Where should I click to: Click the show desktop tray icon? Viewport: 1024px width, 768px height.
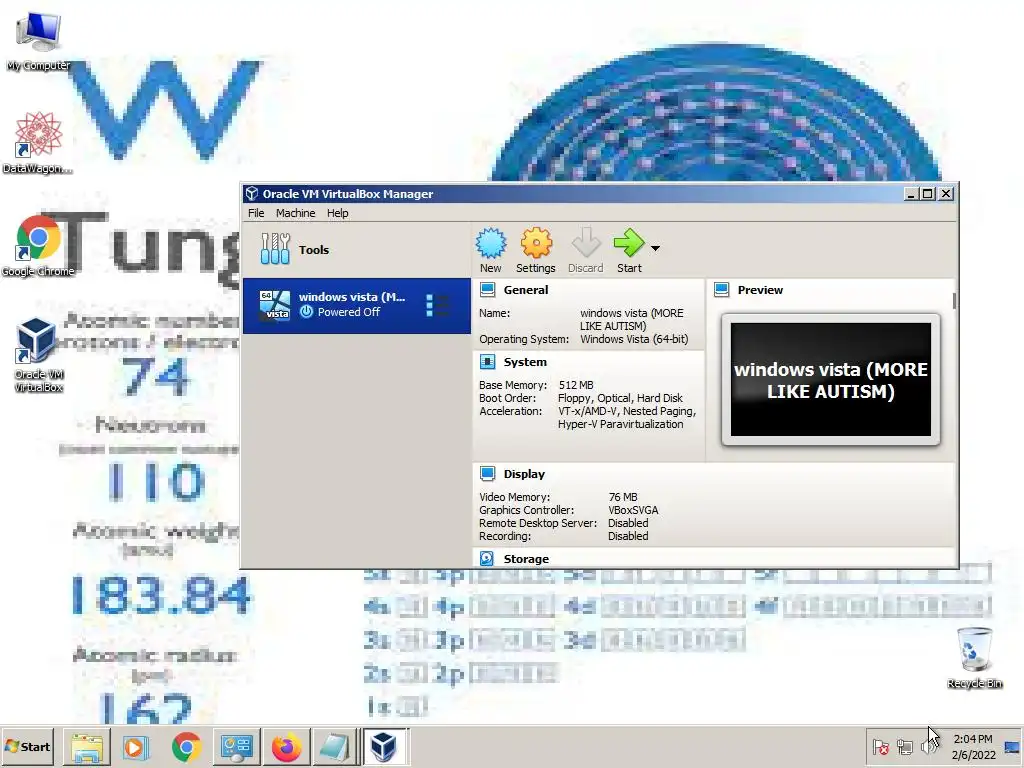click(x=1012, y=746)
